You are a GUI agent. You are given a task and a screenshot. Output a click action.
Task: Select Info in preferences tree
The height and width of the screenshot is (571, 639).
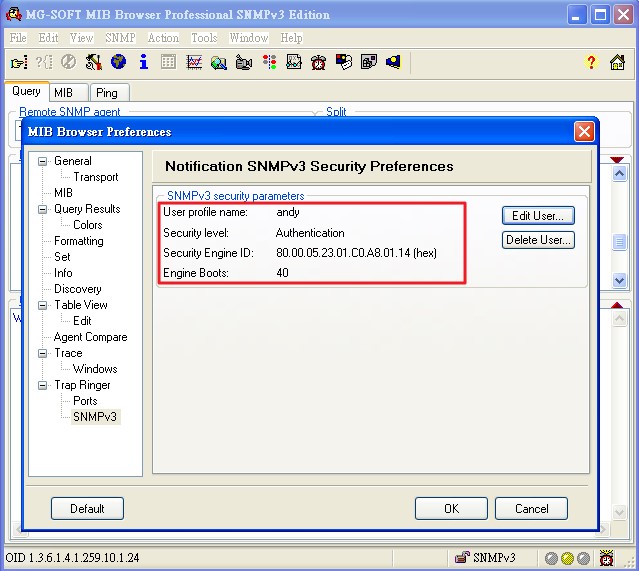(x=63, y=273)
